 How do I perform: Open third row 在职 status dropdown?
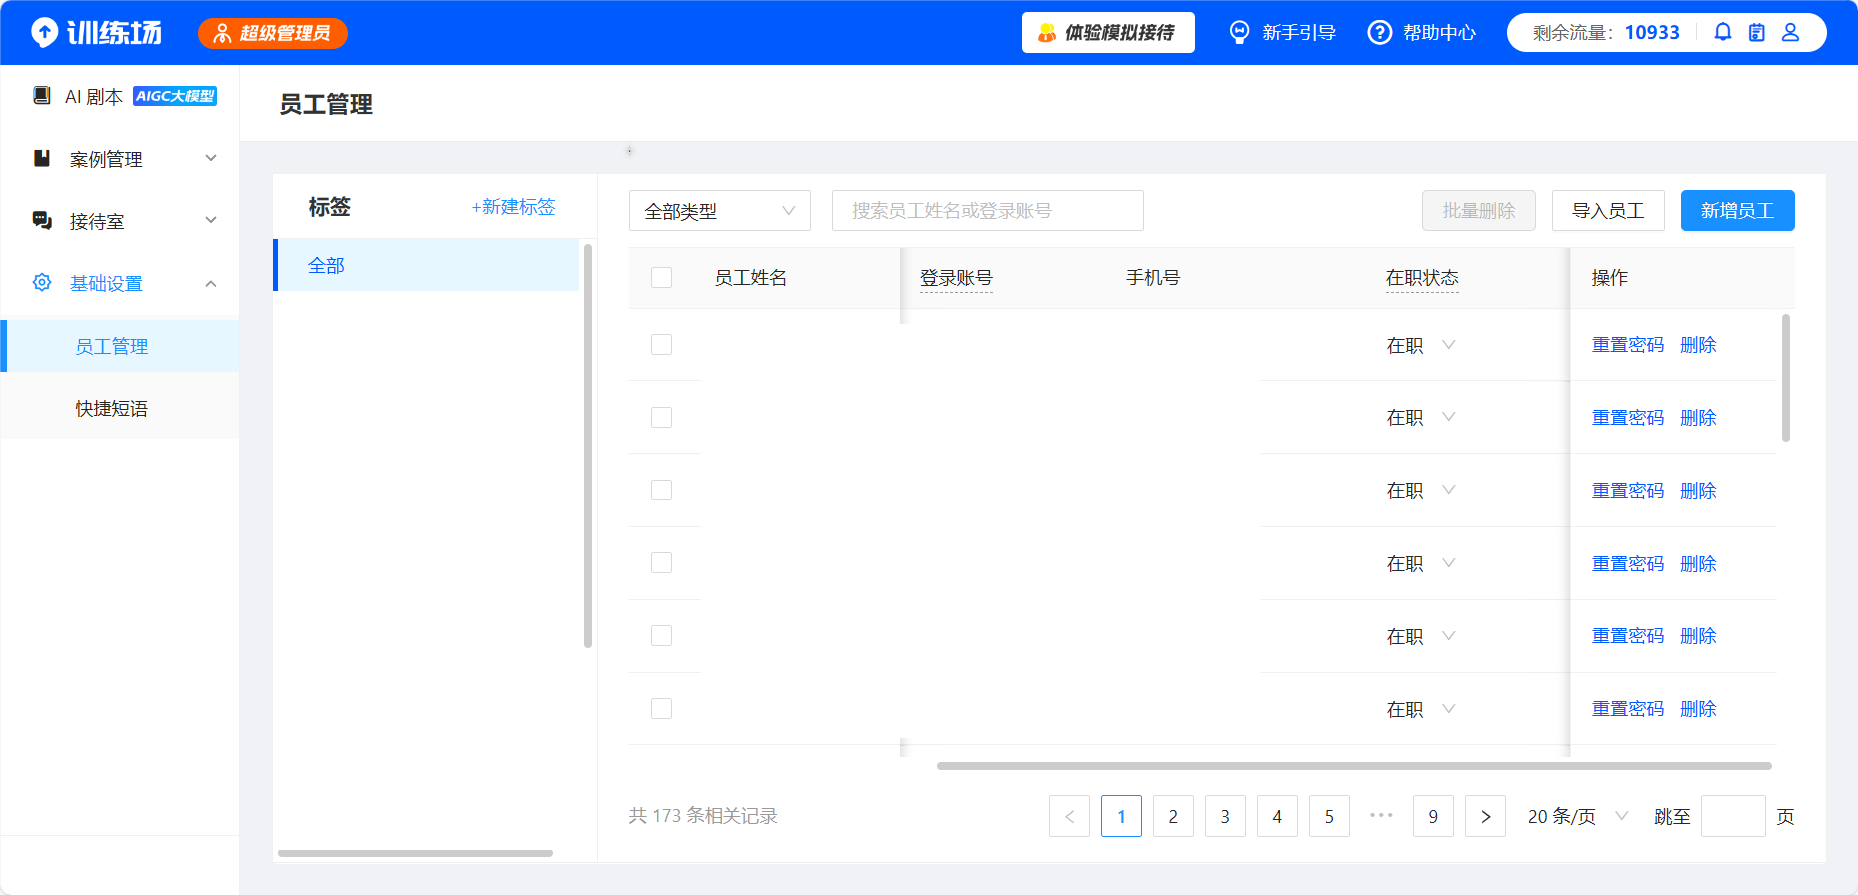[x=1421, y=490]
